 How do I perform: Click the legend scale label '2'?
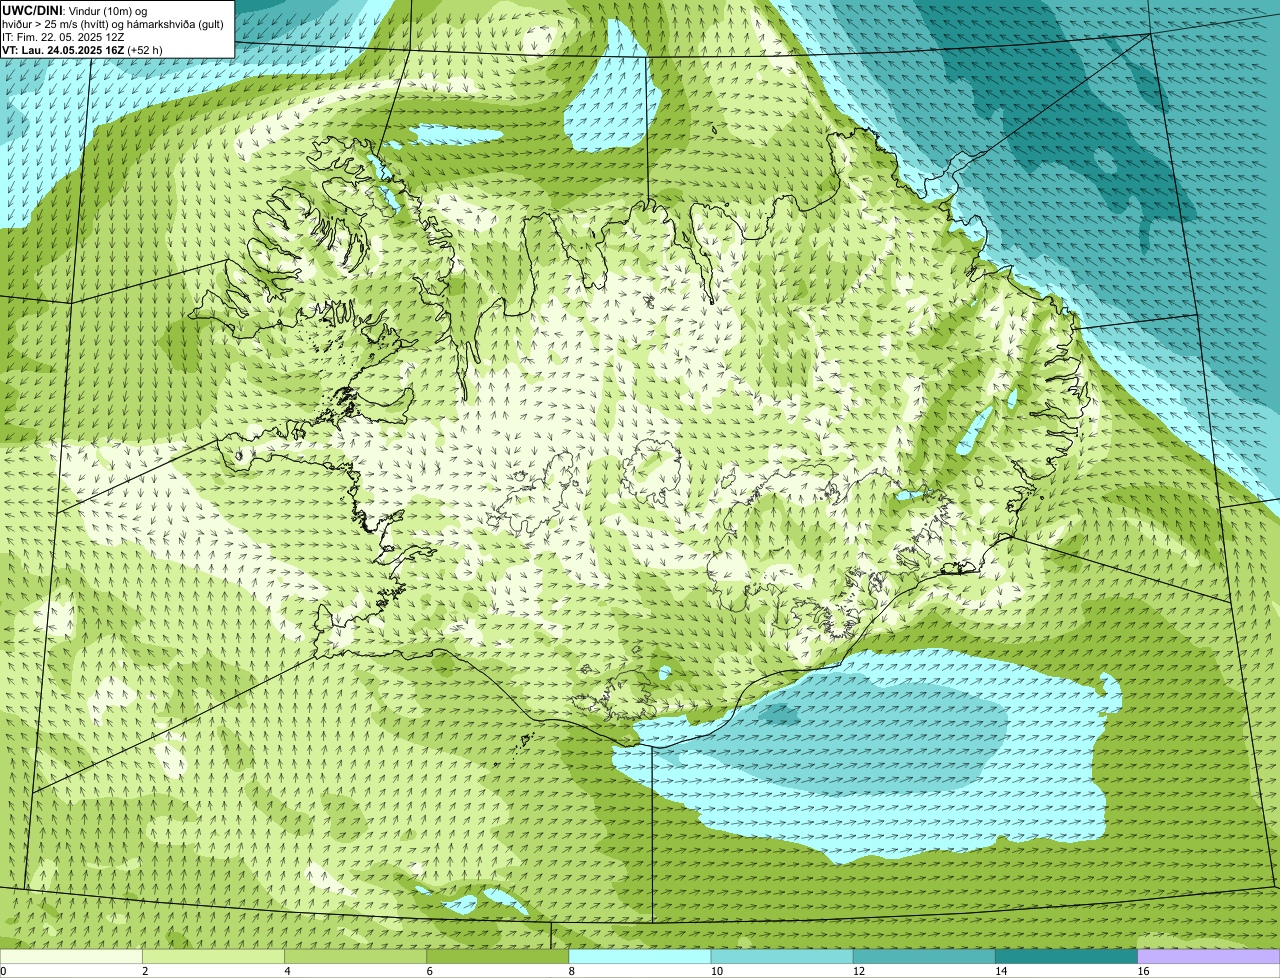pyautogui.click(x=145, y=971)
